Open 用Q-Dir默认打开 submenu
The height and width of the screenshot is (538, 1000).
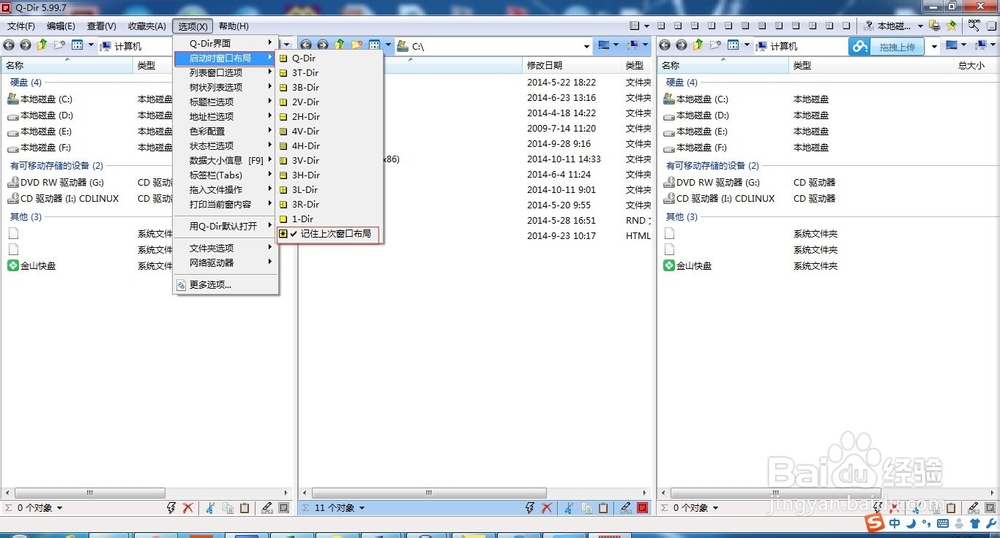pos(226,226)
